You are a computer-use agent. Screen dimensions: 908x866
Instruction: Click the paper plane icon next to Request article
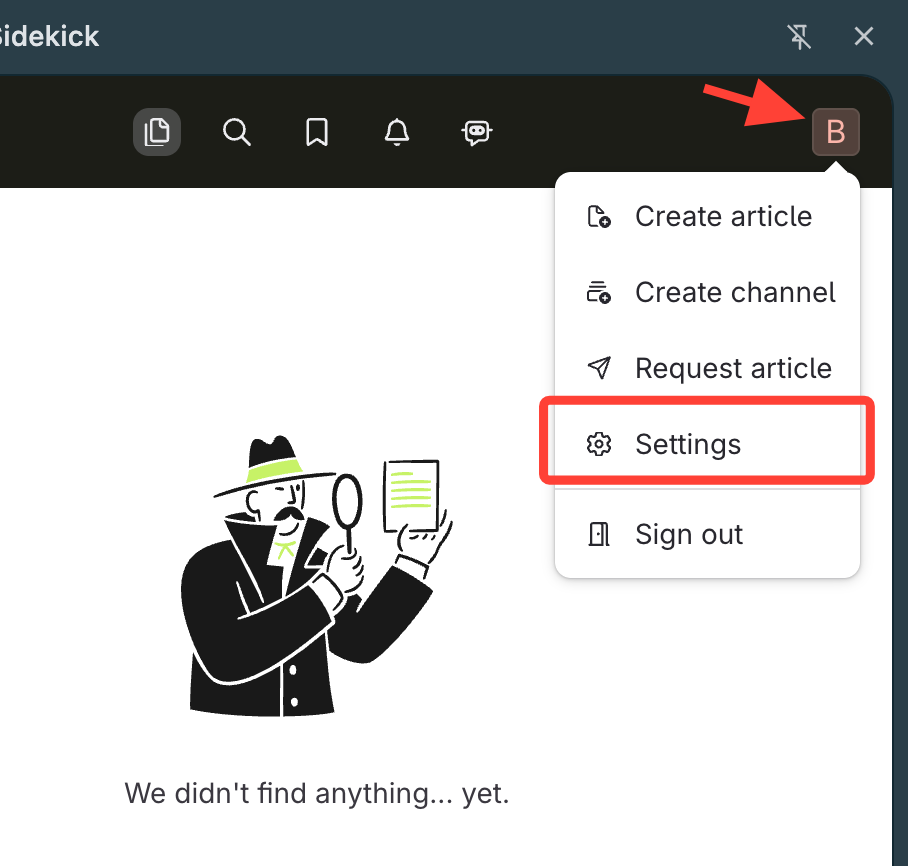598,369
